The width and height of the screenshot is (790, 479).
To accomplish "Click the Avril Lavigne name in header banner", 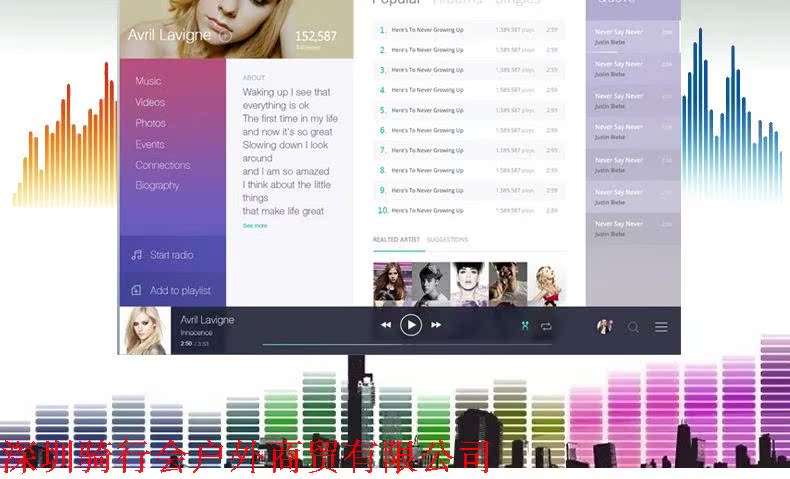I will (x=169, y=35).
